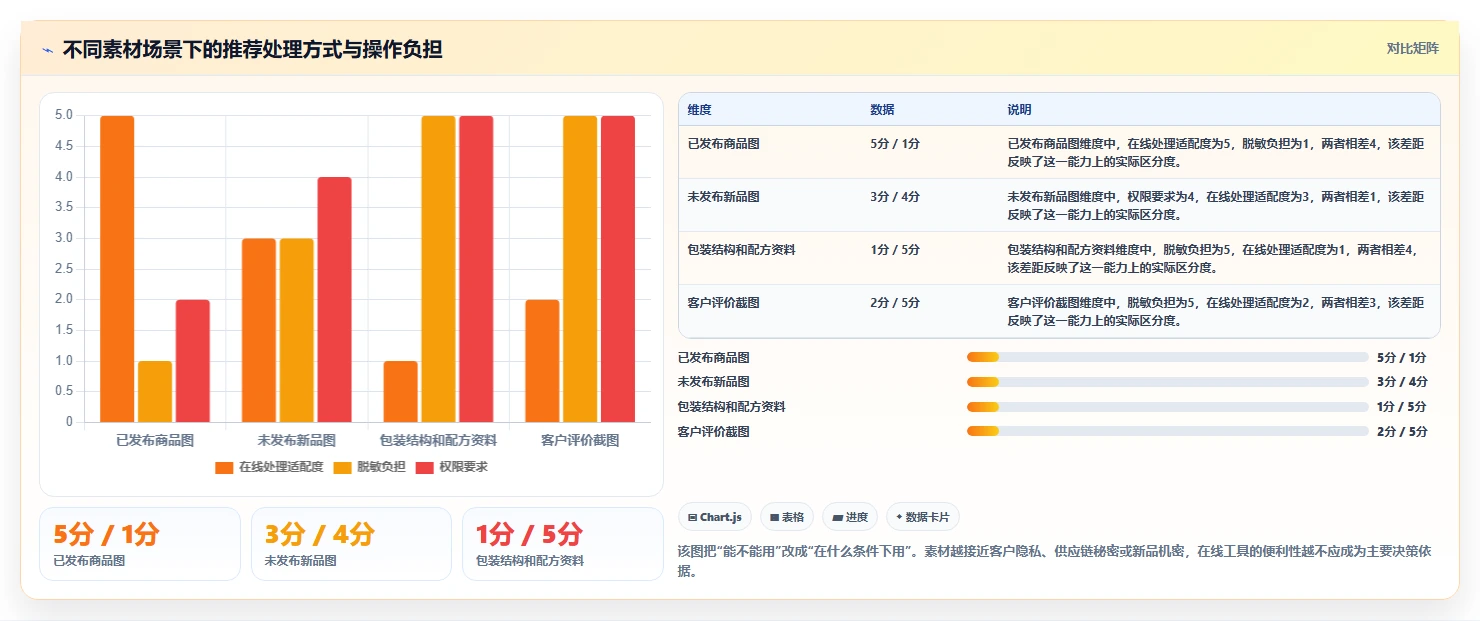Click the 未发布新品图 chart axis label
Screen dimensions: 1480x621
pyautogui.click(x=297, y=440)
